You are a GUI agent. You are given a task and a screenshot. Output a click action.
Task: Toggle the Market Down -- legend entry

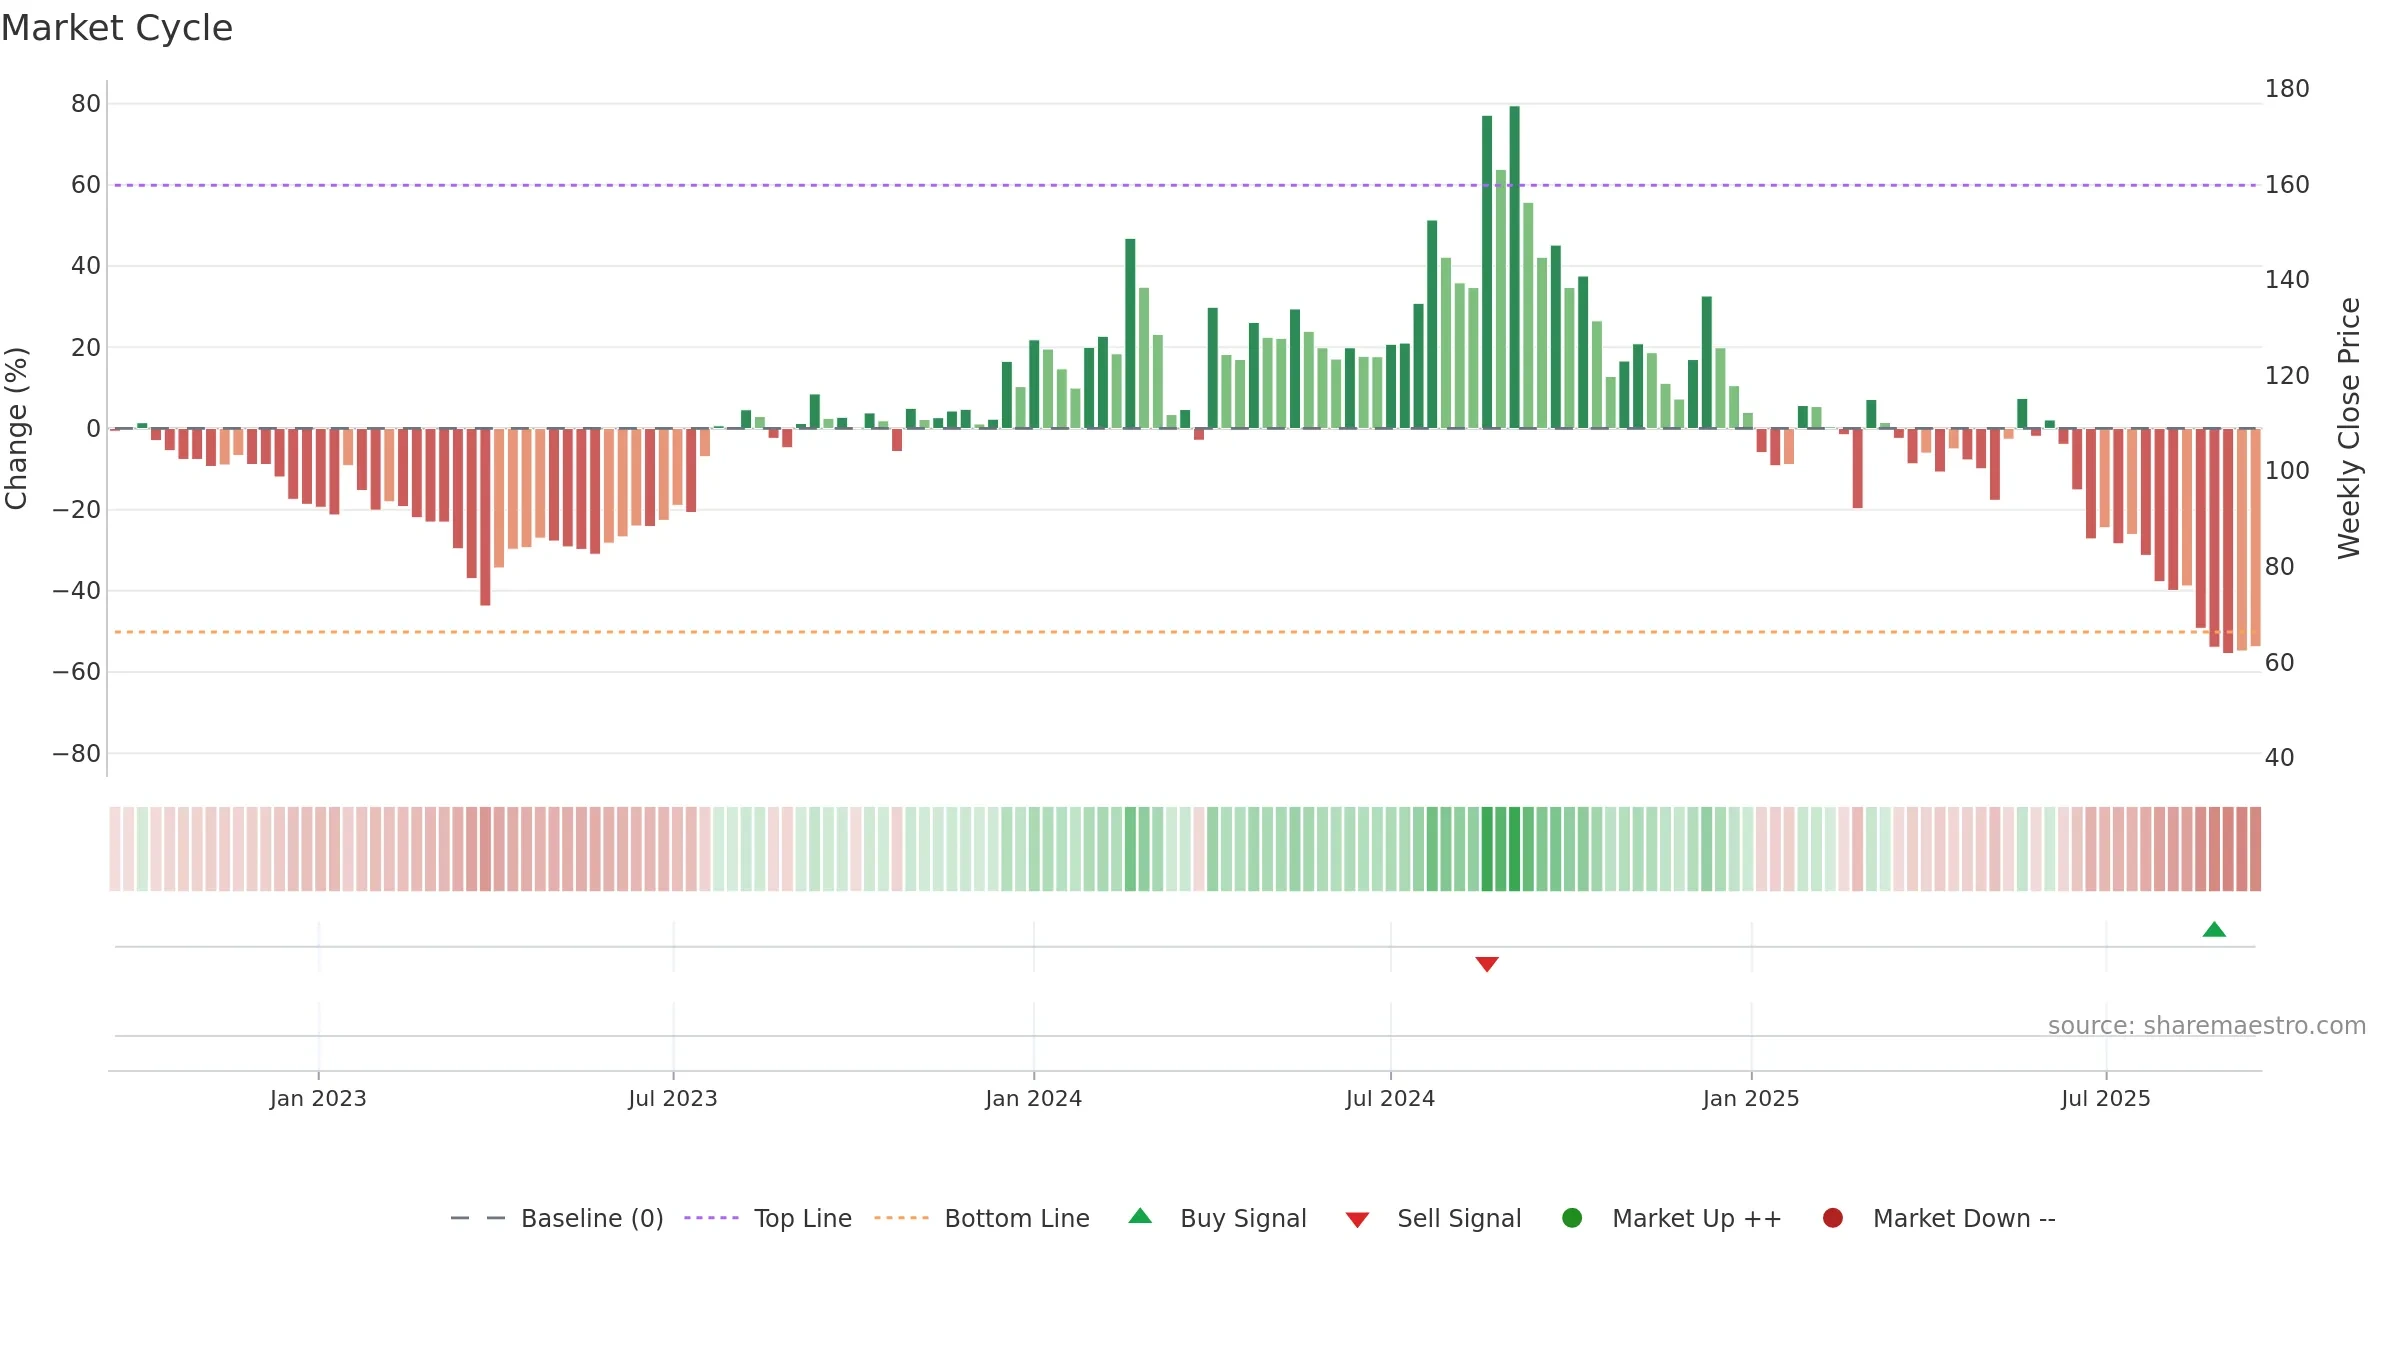1939,1218
